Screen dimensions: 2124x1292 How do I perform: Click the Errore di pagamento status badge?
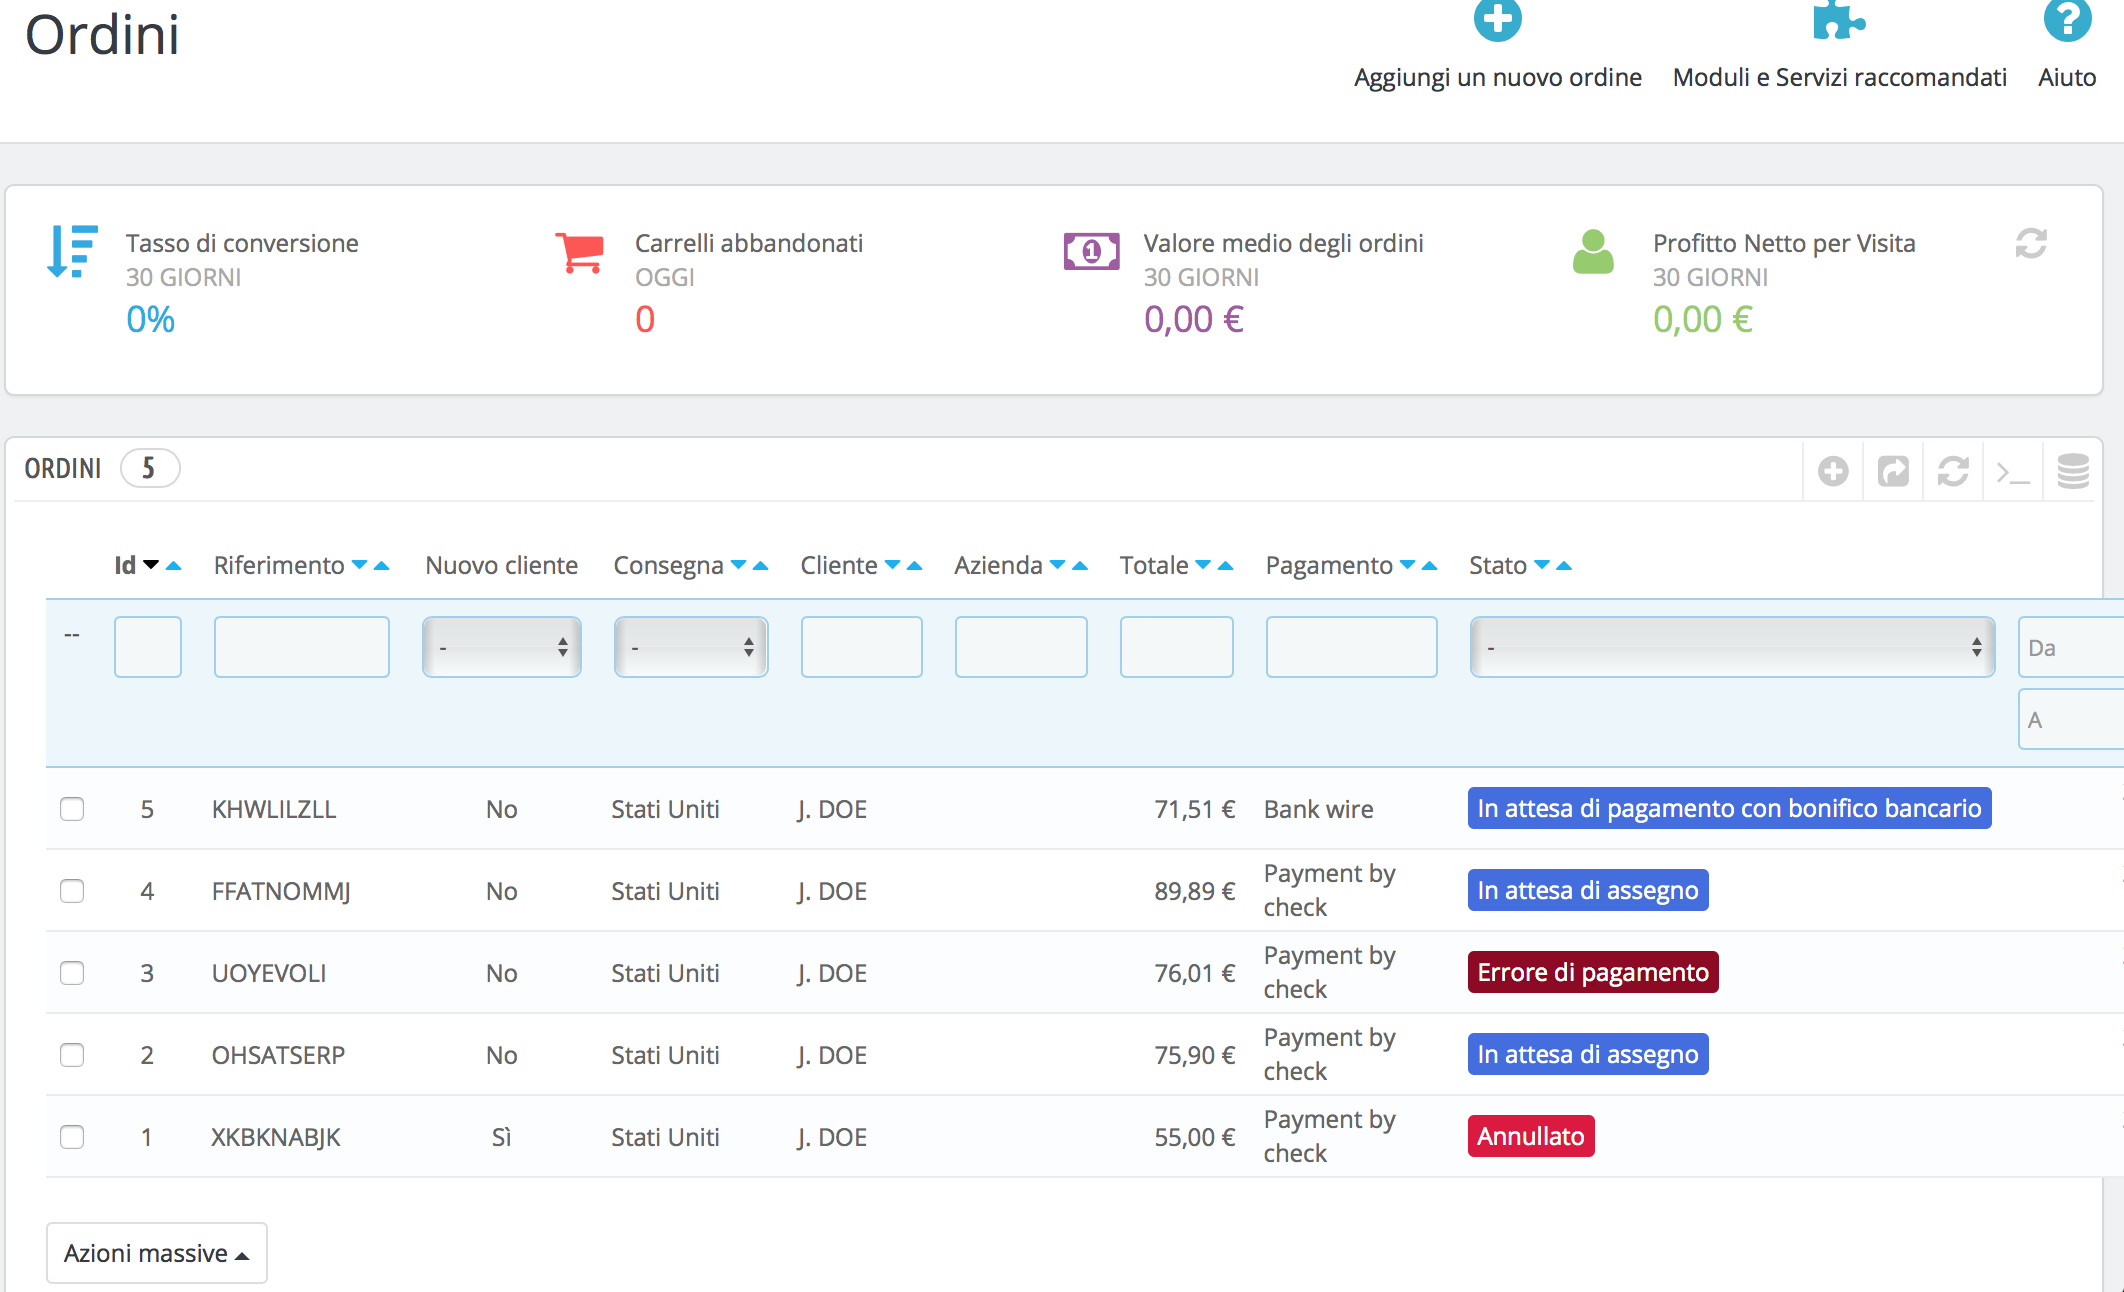(x=1592, y=972)
